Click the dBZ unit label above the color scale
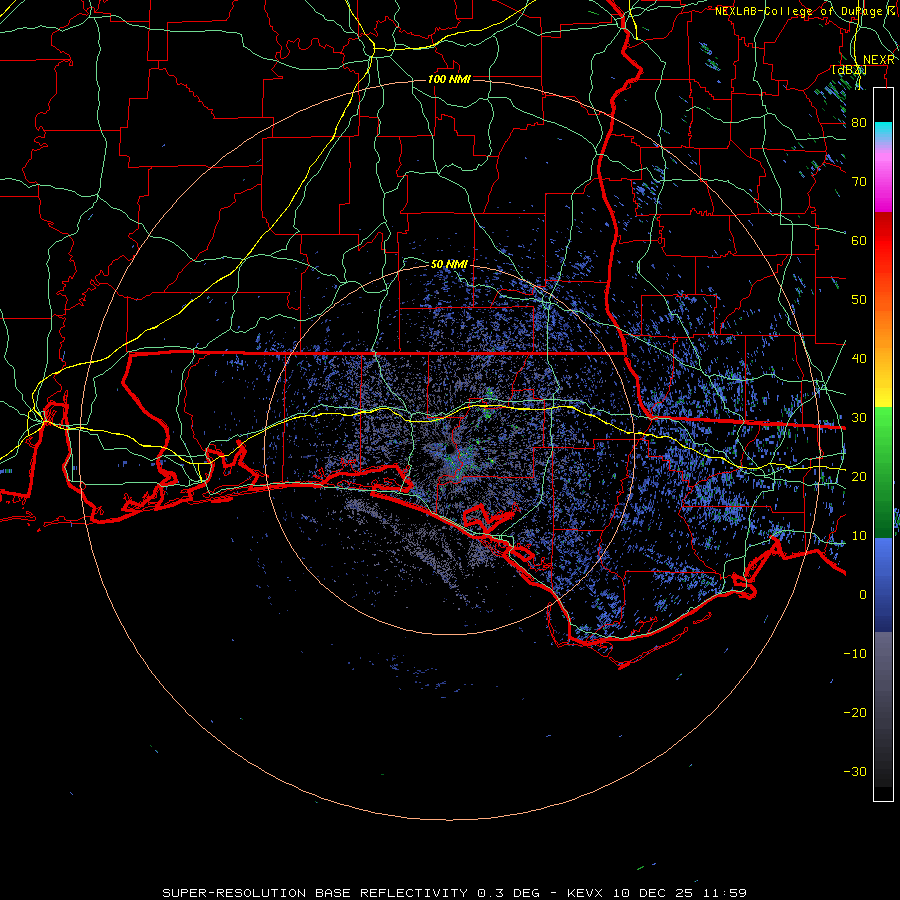 849,70
